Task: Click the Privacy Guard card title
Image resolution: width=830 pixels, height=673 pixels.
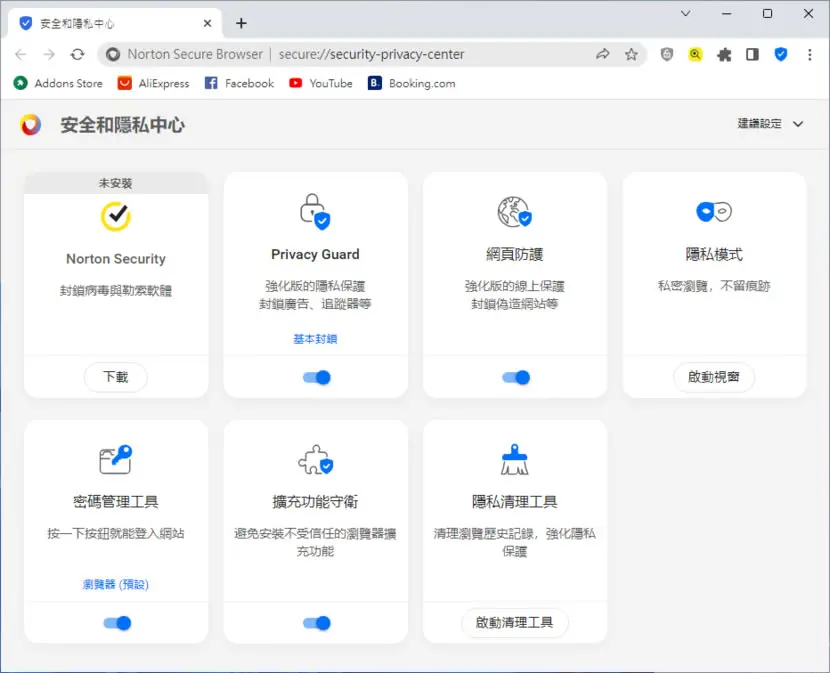Action: [x=315, y=255]
